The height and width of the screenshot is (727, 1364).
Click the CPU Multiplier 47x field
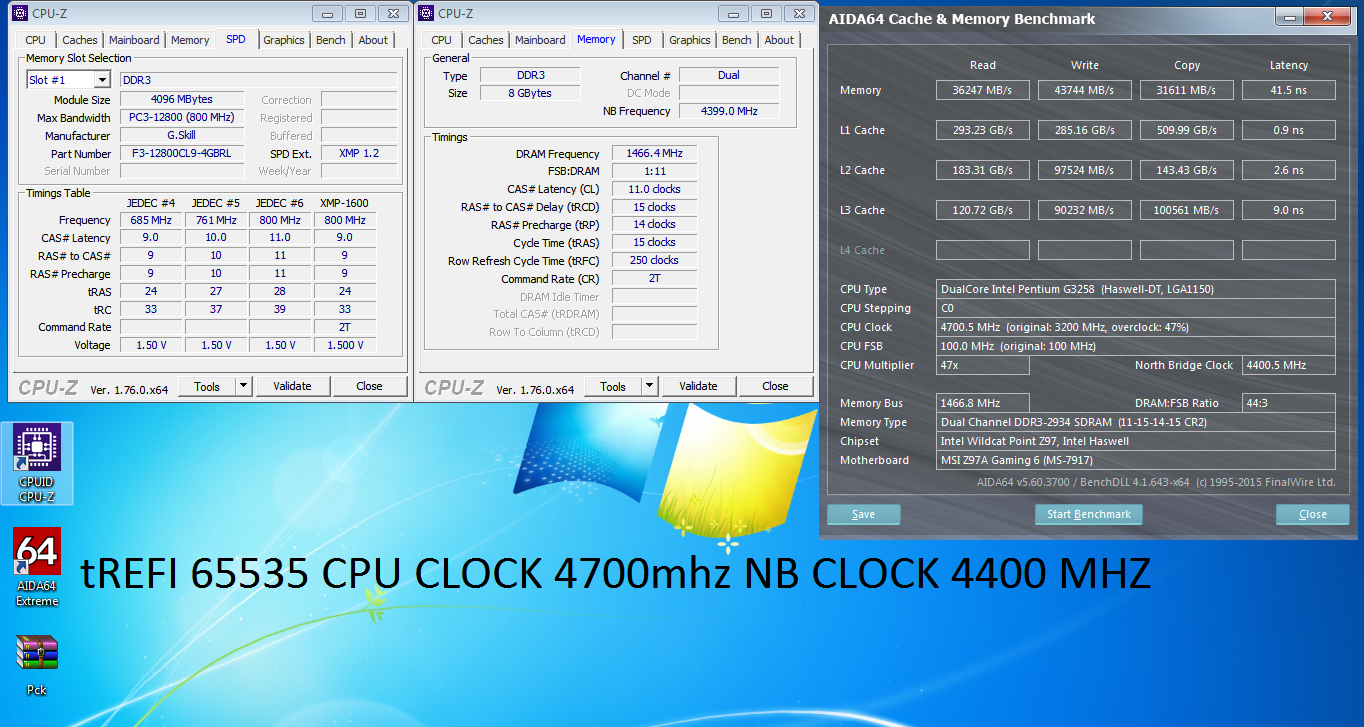pos(983,365)
